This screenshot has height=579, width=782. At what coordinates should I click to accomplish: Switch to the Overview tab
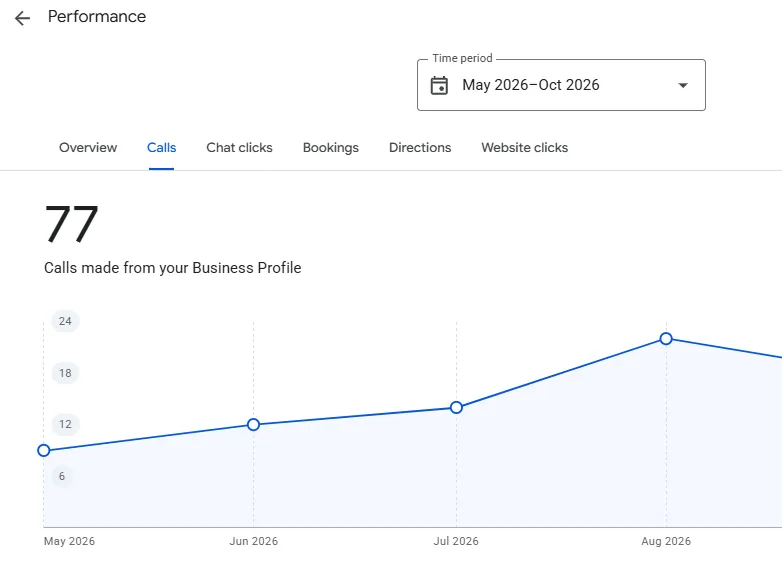(x=88, y=148)
